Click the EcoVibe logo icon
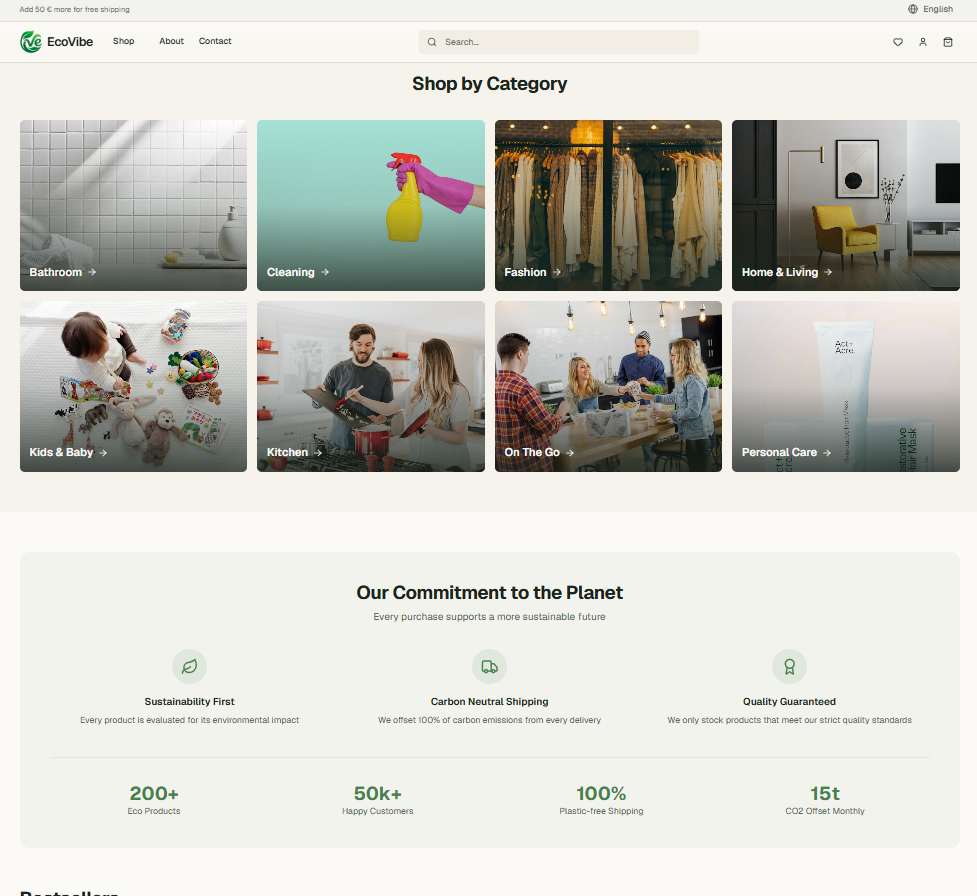Screen dimensions: 977x896 (x=31, y=42)
